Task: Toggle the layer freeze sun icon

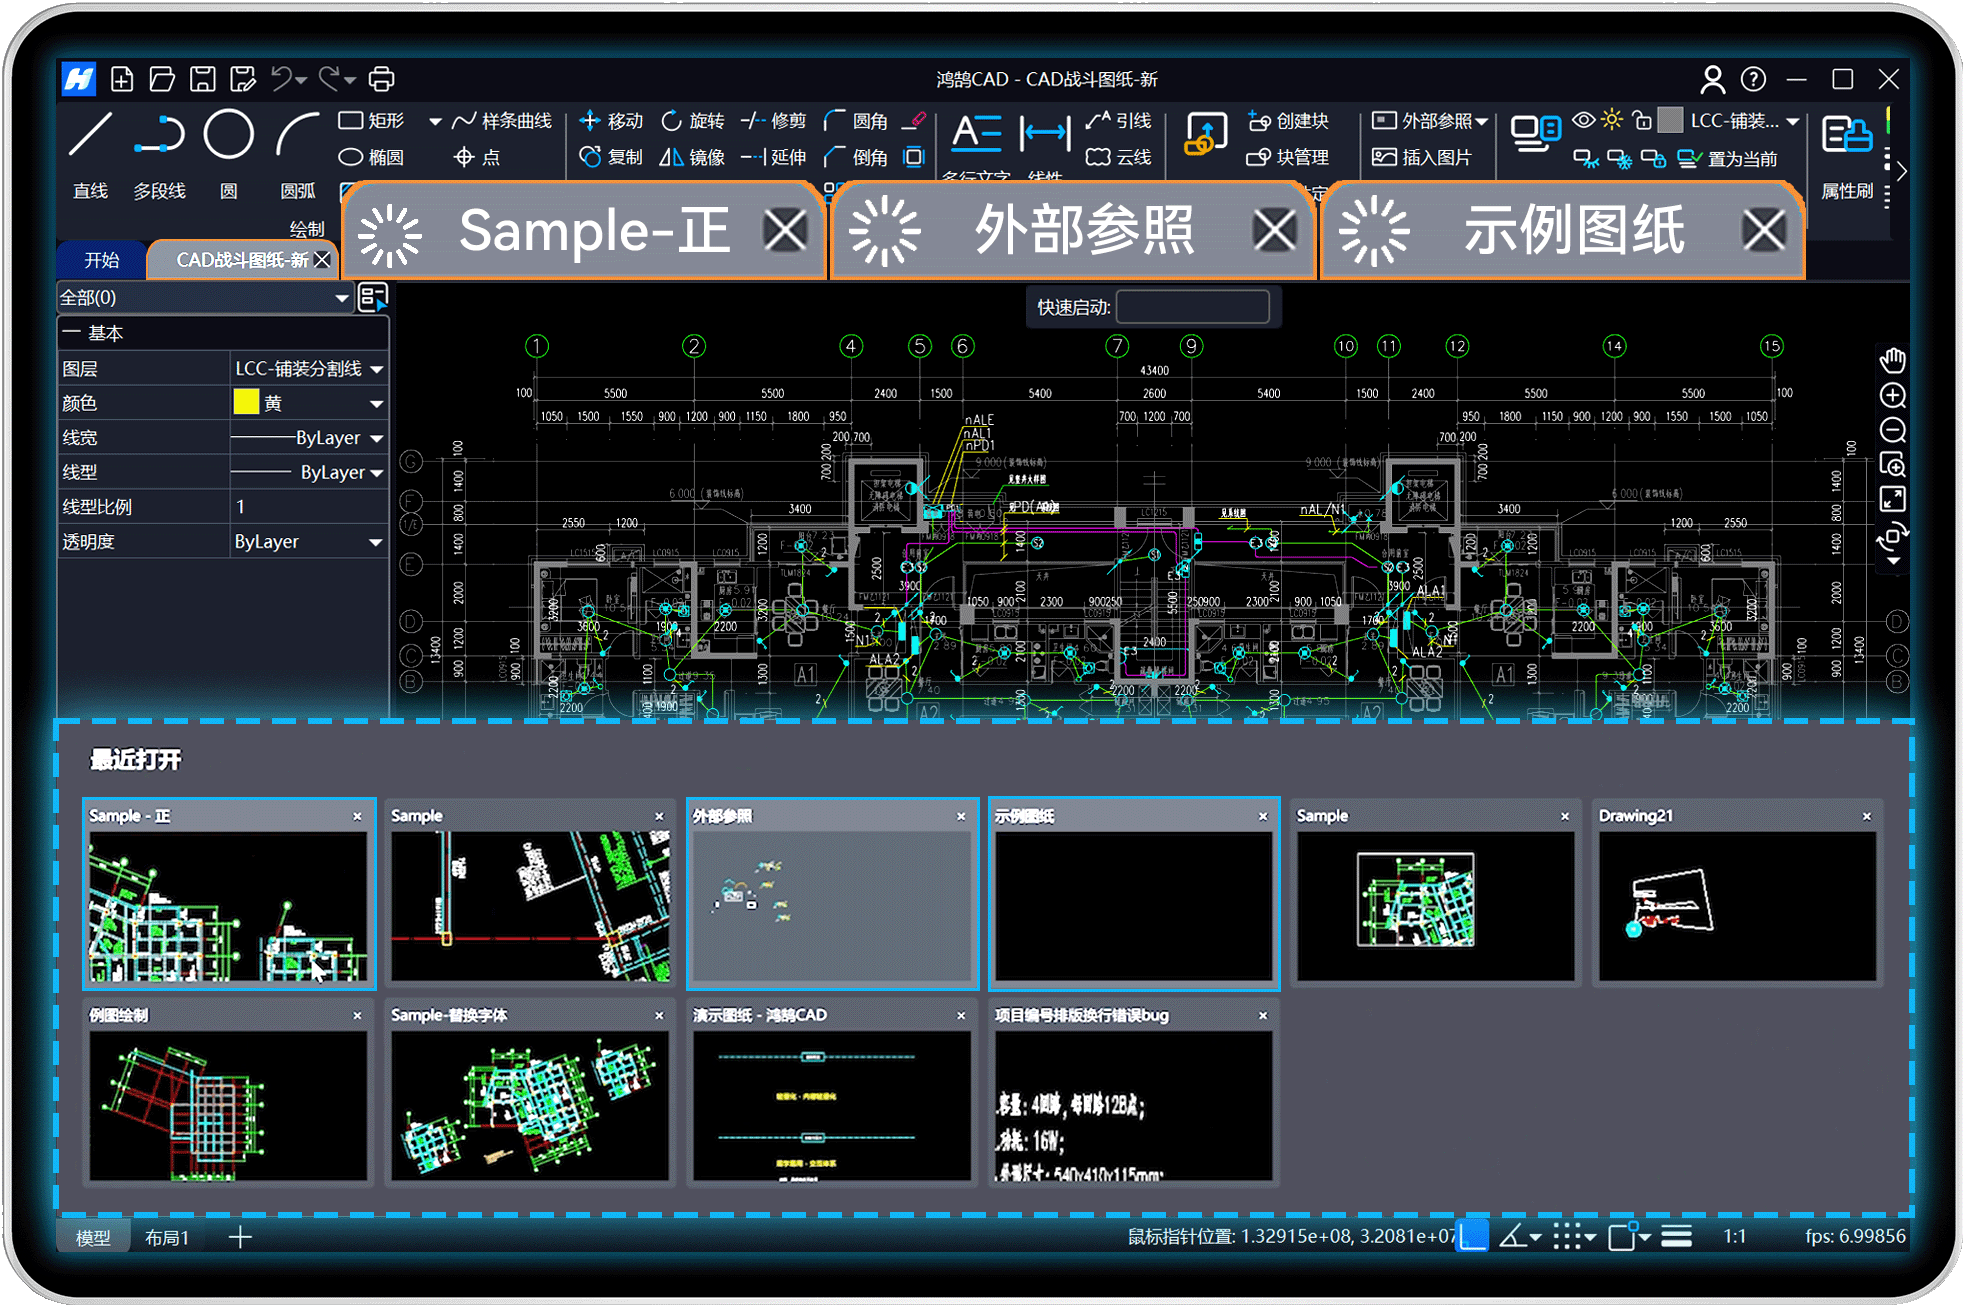Action: click(x=1612, y=121)
